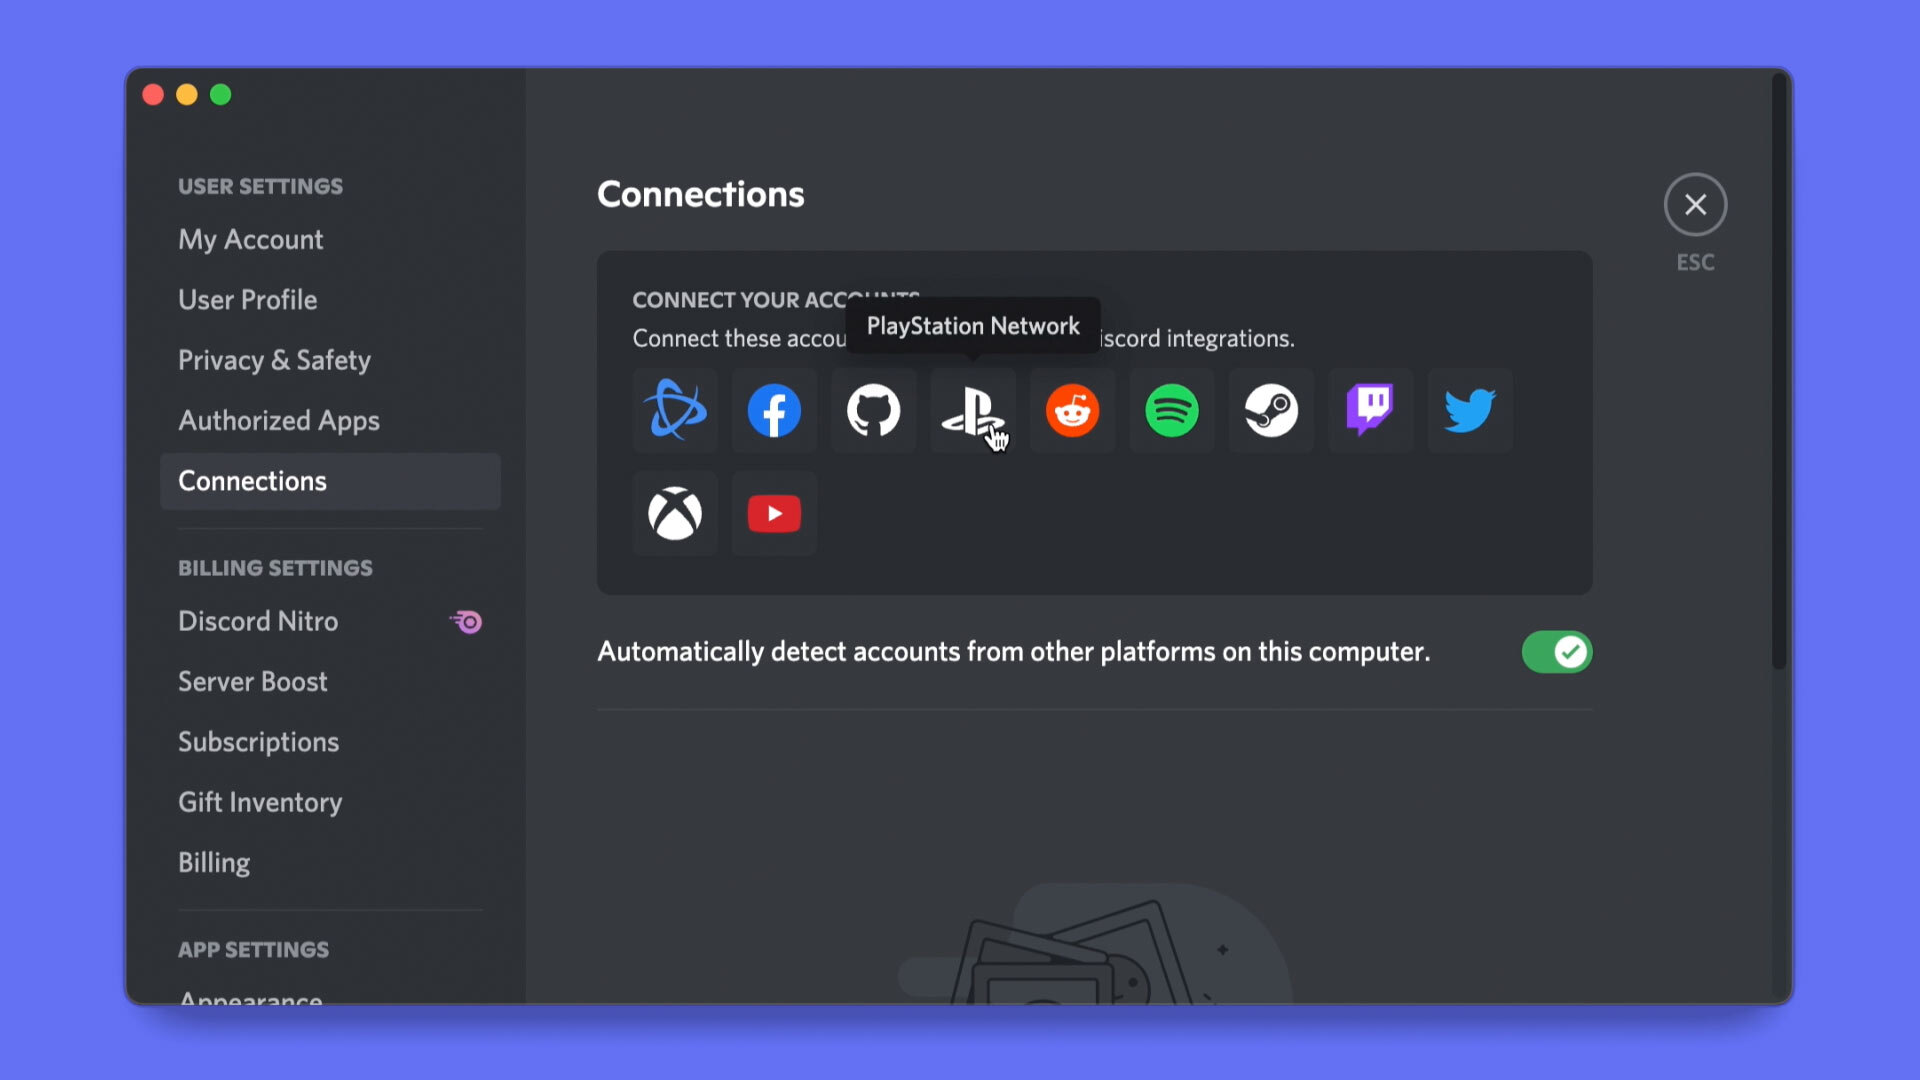Connect Facebook account to Discord
The width and height of the screenshot is (1920, 1080).
point(774,410)
